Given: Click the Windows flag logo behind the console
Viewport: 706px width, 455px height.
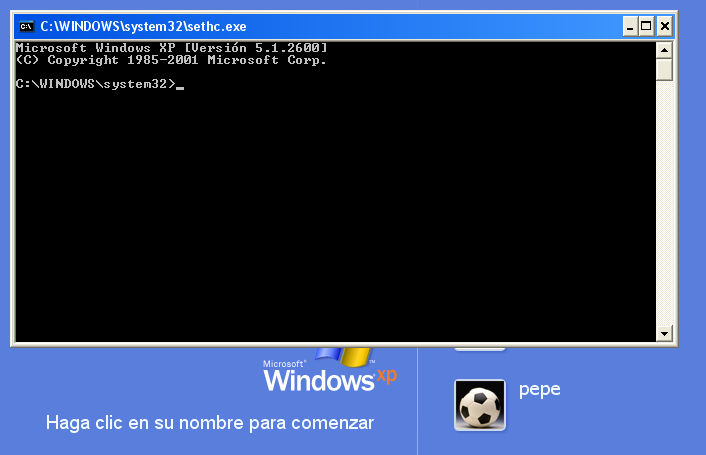Looking at the screenshot, I should click(x=343, y=356).
